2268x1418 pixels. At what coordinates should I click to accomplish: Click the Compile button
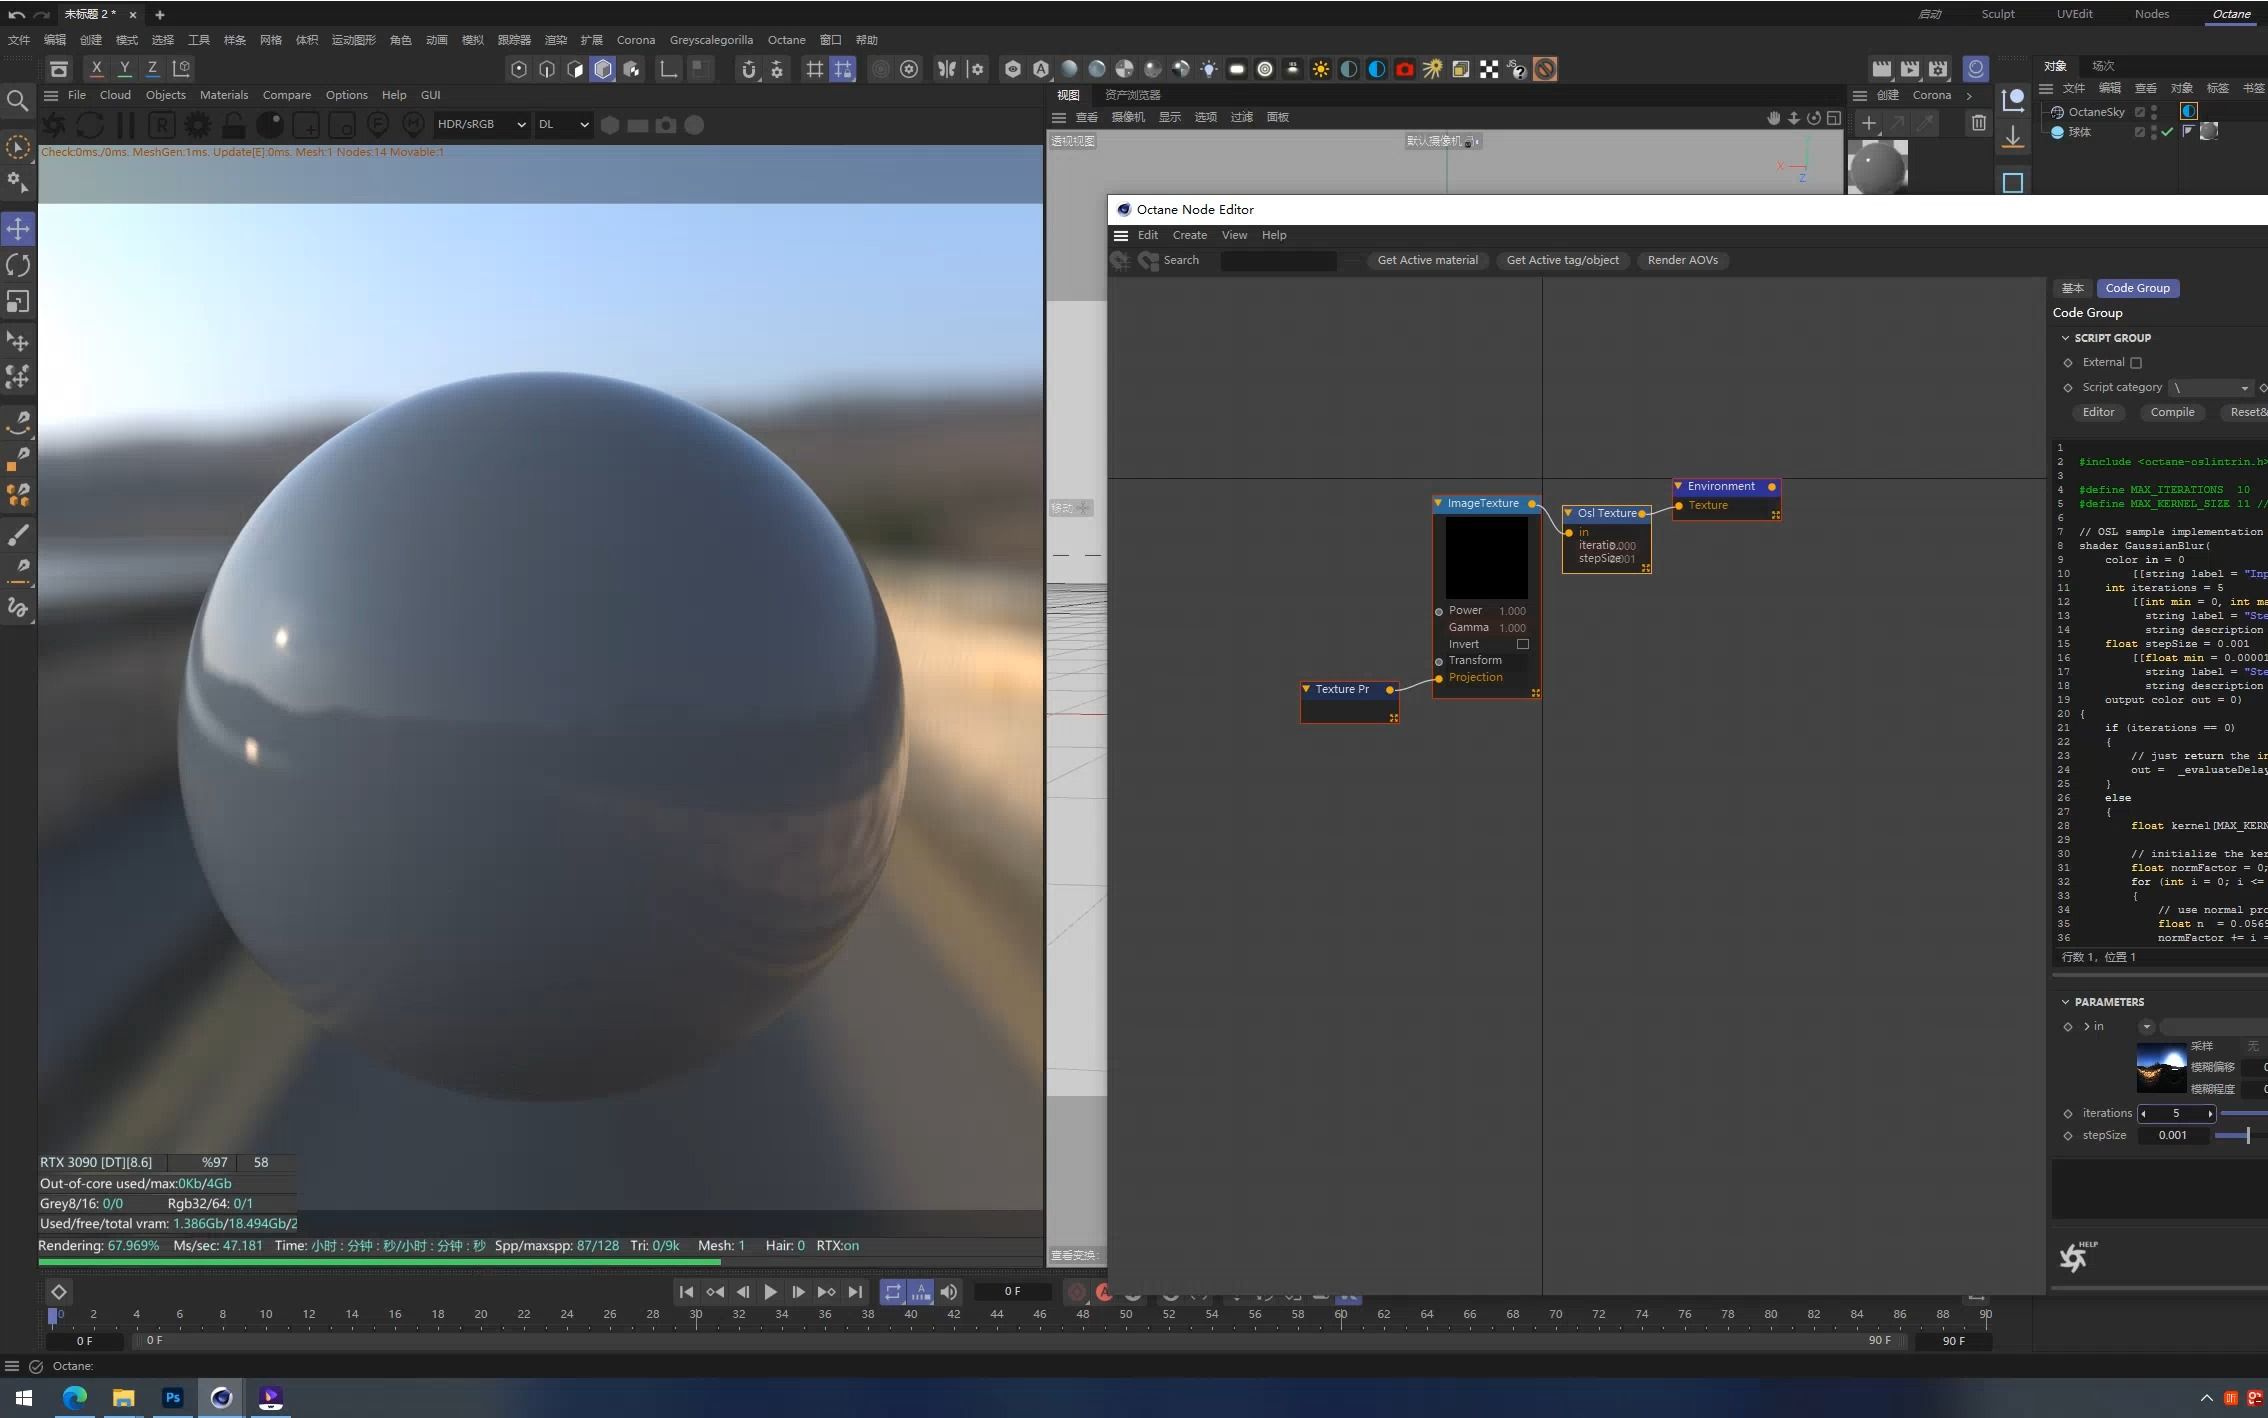[2172, 412]
